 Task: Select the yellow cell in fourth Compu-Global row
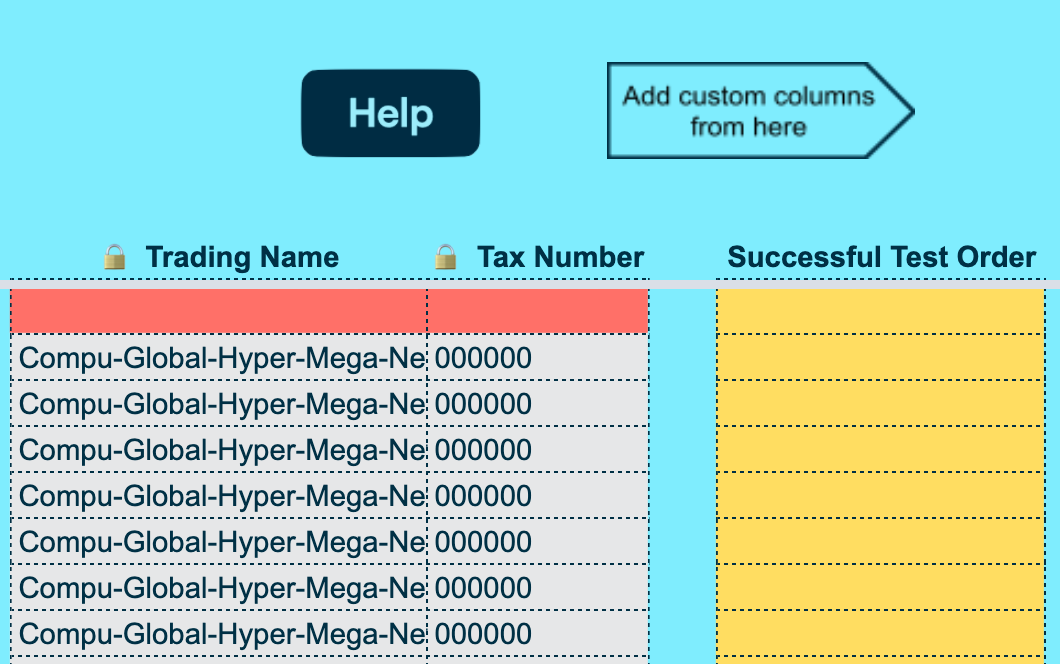click(x=881, y=496)
